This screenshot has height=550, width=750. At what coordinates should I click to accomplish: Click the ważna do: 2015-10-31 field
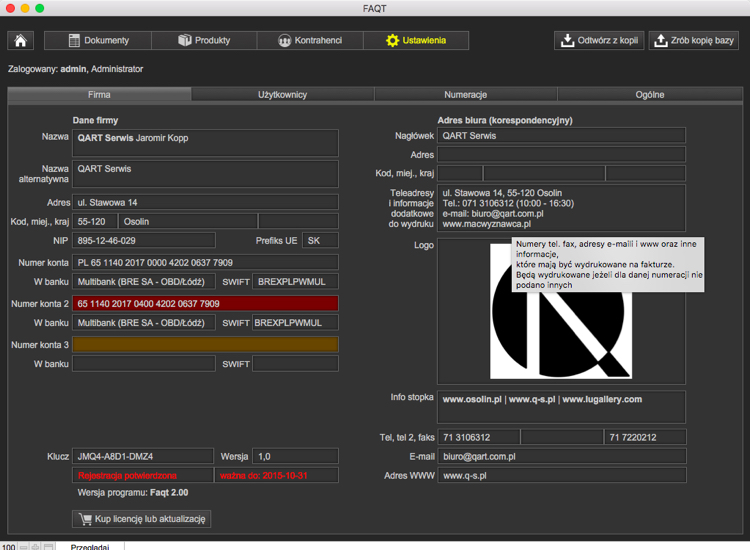click(277, 475)
